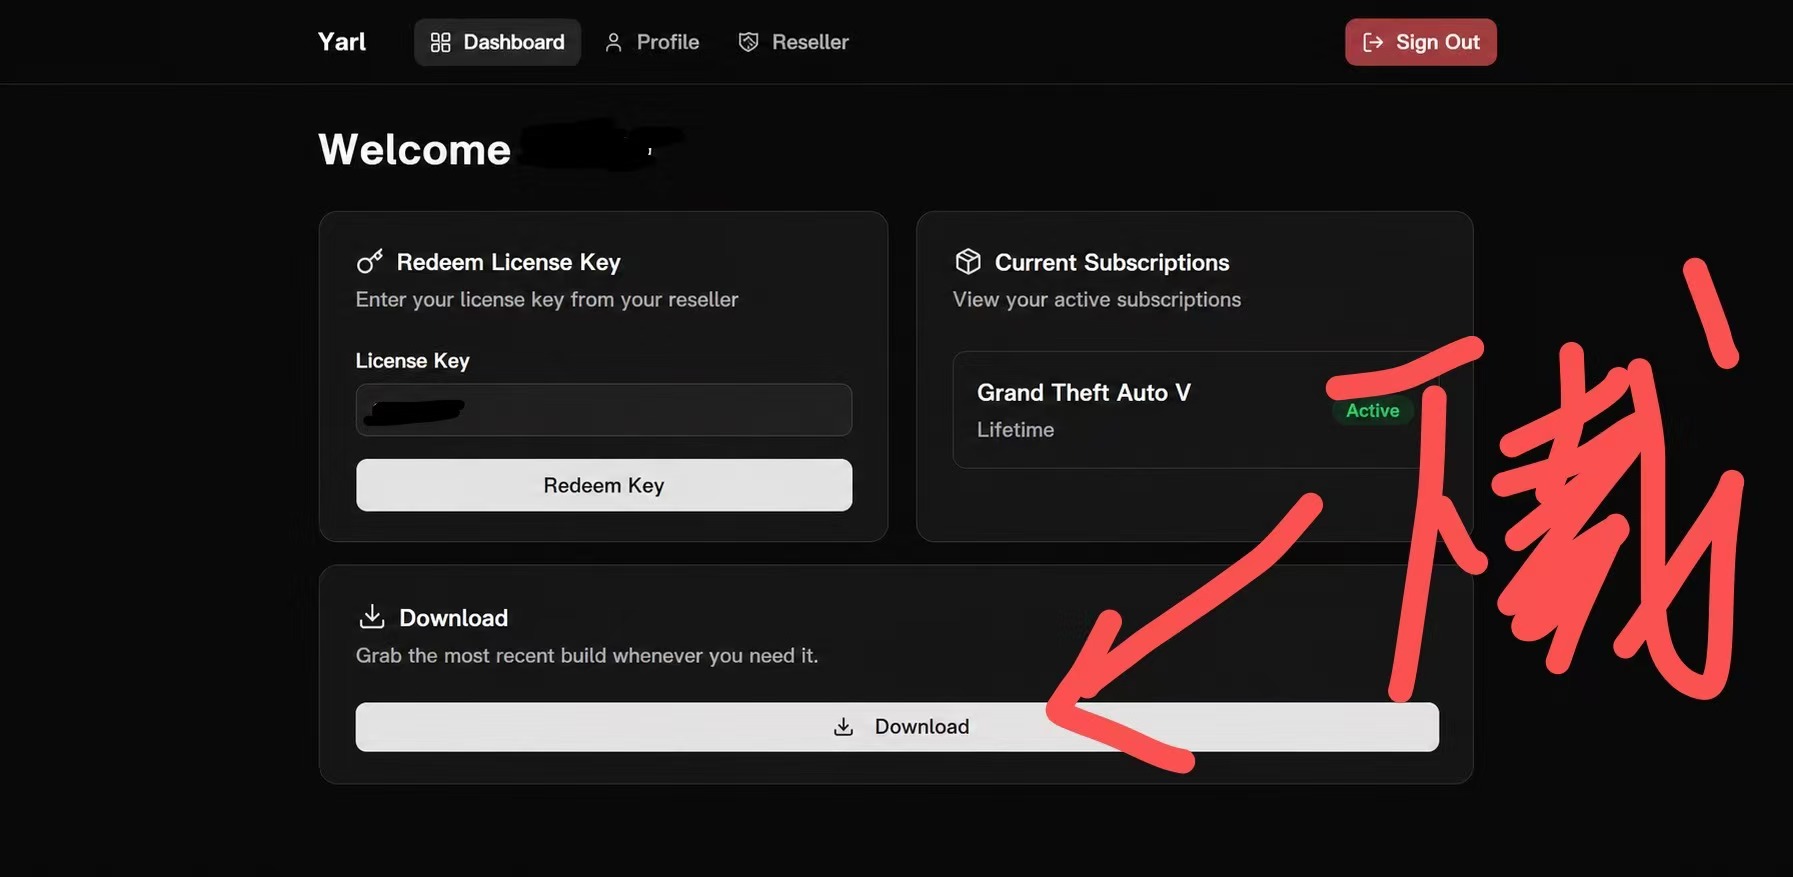The width and height of the screenshot is (1793, 877).
Task: Select the Grand Theft Auto V subscription card
Action: (1196, 410)
